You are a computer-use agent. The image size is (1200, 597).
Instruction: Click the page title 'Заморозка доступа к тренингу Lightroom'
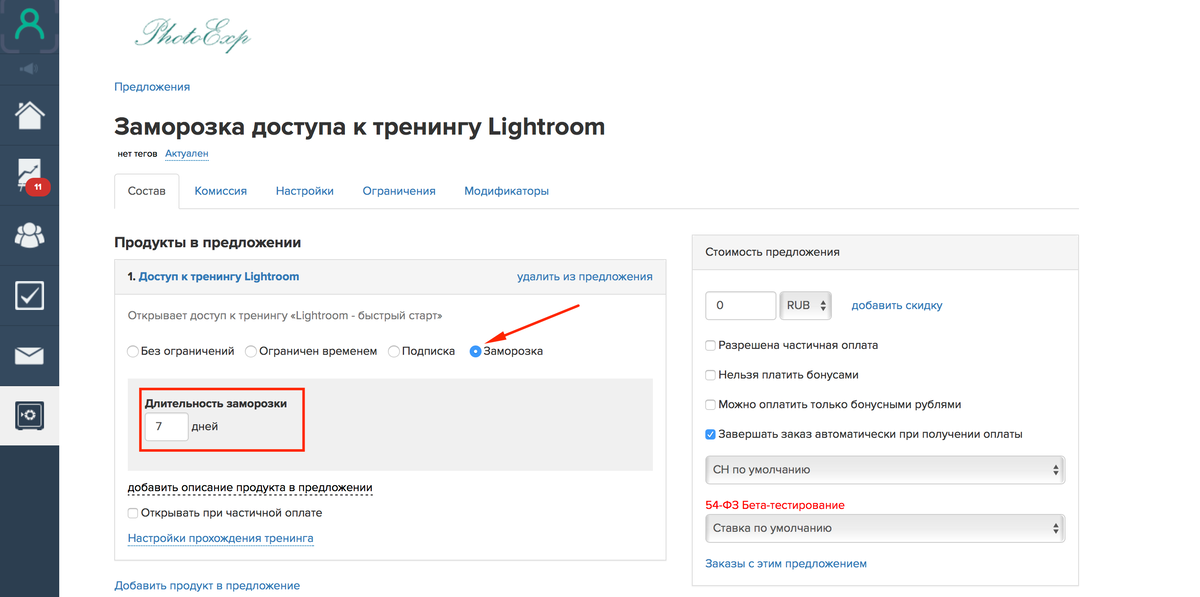coord(360,127)
